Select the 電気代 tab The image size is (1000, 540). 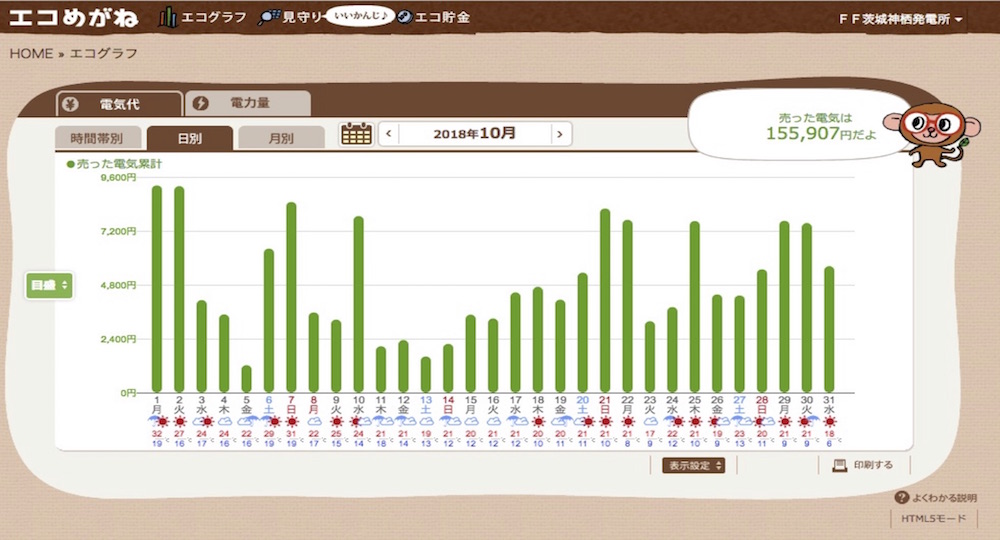coord(119,104)
